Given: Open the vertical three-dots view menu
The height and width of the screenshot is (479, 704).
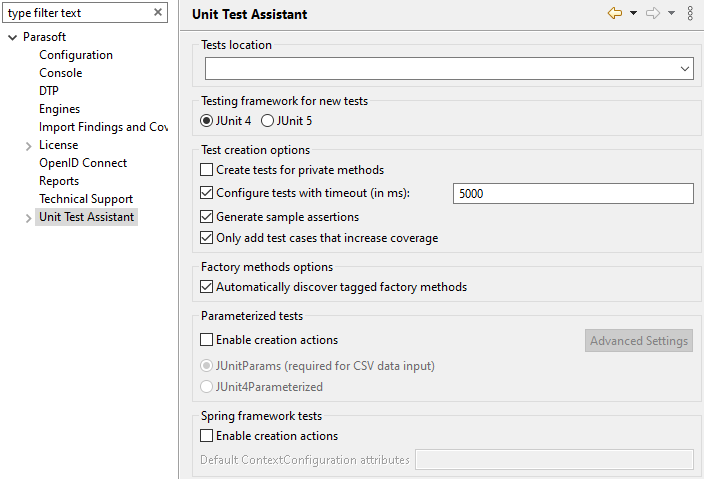Looking at the screenshot, I should [690, 13].
